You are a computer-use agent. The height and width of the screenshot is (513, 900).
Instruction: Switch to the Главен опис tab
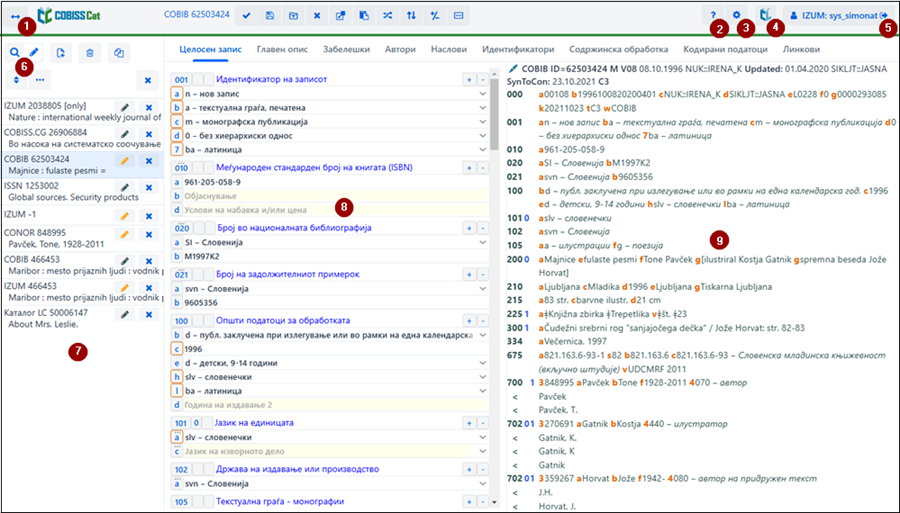282,49
